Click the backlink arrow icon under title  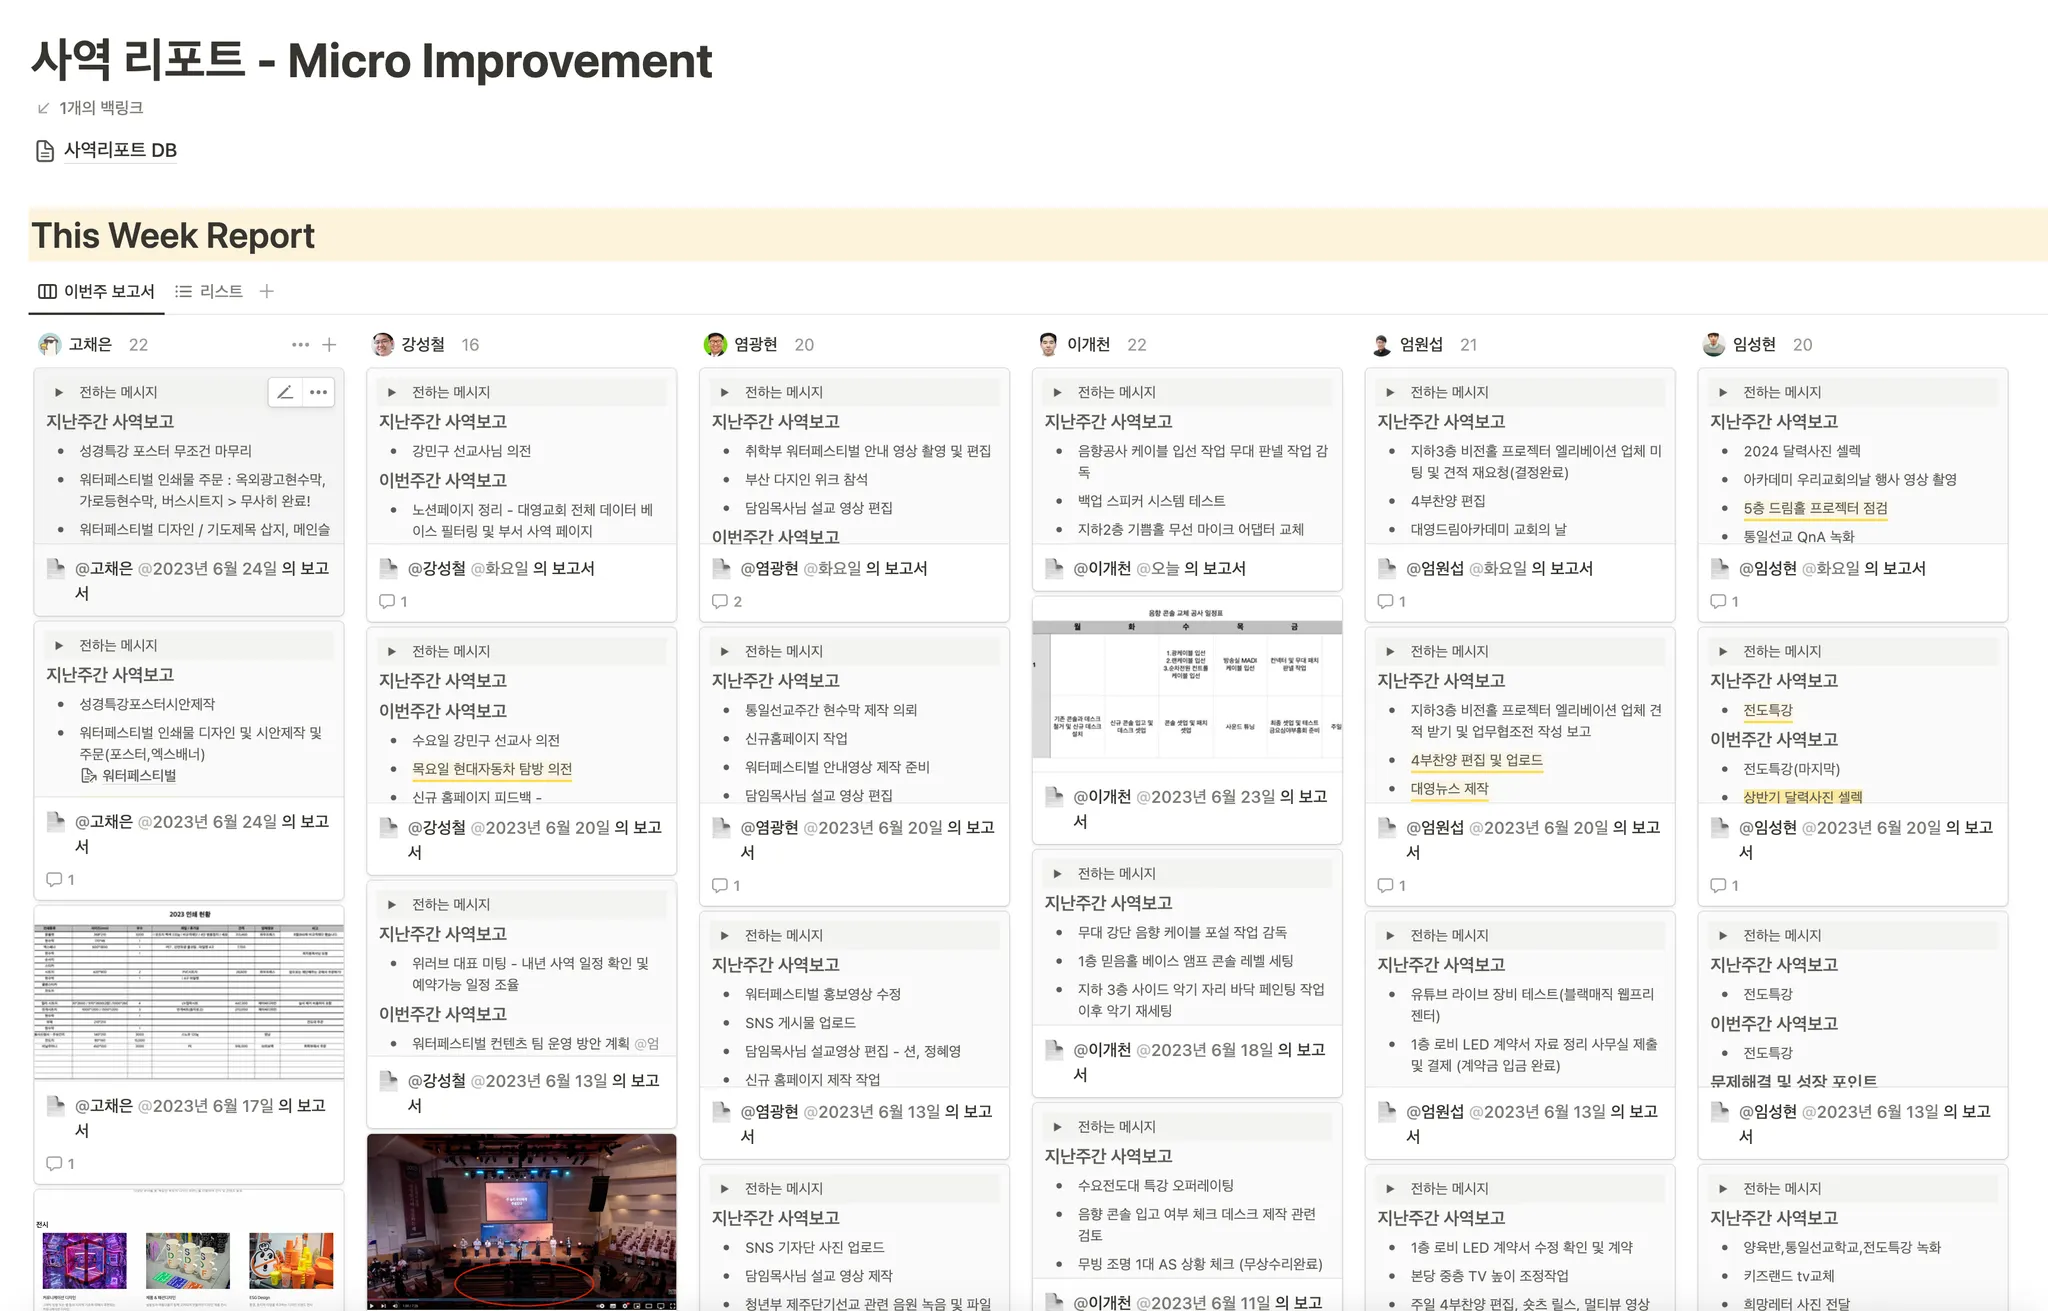click(x=43, y=108)
